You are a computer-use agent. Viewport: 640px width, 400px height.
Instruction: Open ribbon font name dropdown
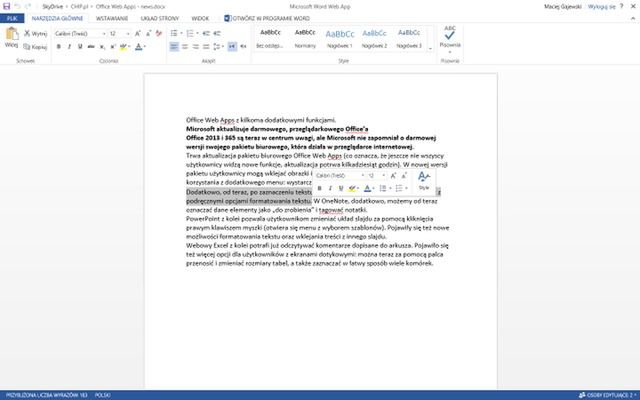(104, 33)
